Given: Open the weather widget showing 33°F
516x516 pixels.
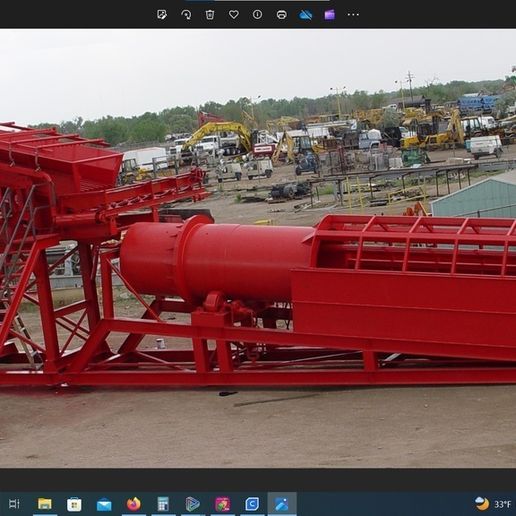Looking at the screenshot, I should tap(493, 504).
